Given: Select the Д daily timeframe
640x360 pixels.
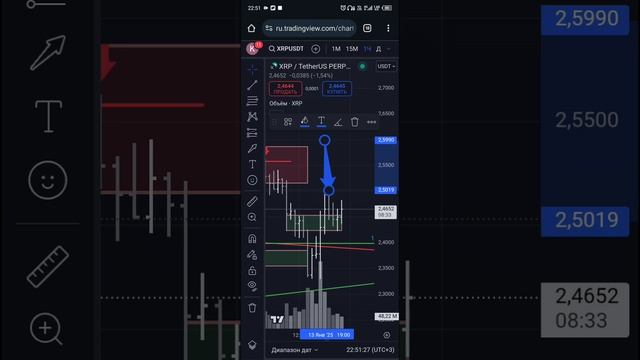Looking at the screenshot, I should 378,49.
